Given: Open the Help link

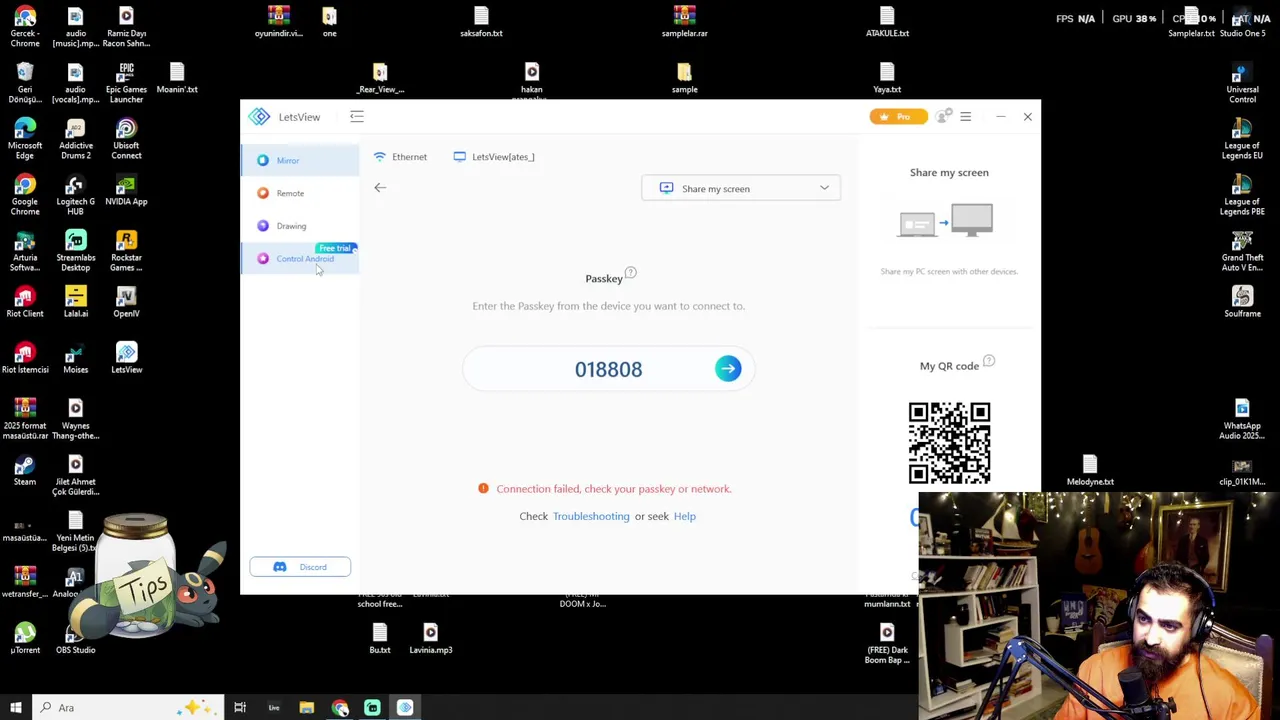Looking at the screenshot, I should (x=685, y=516).
